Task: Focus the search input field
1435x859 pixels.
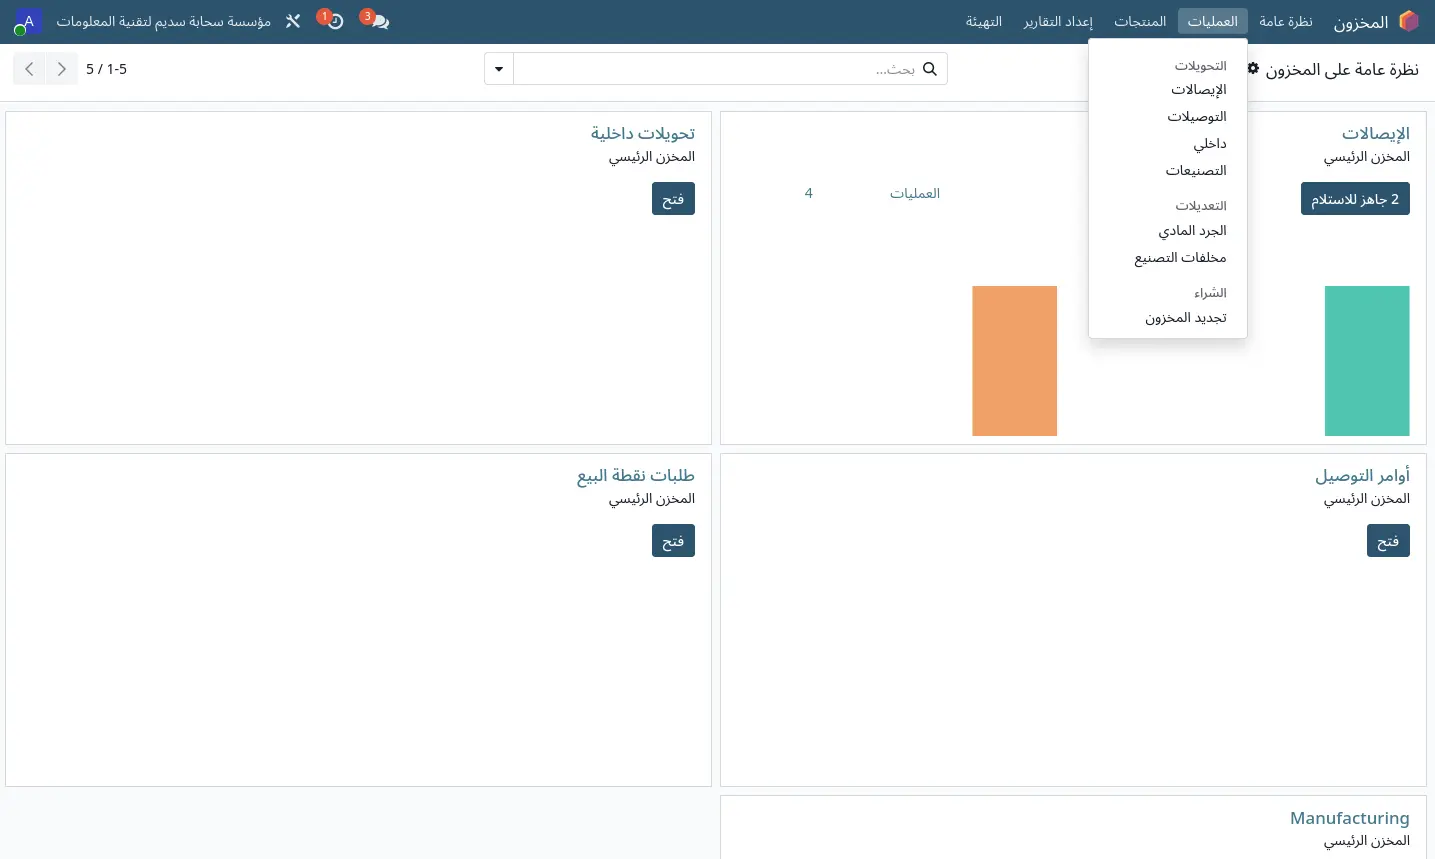Action: [x=715, y=69]
